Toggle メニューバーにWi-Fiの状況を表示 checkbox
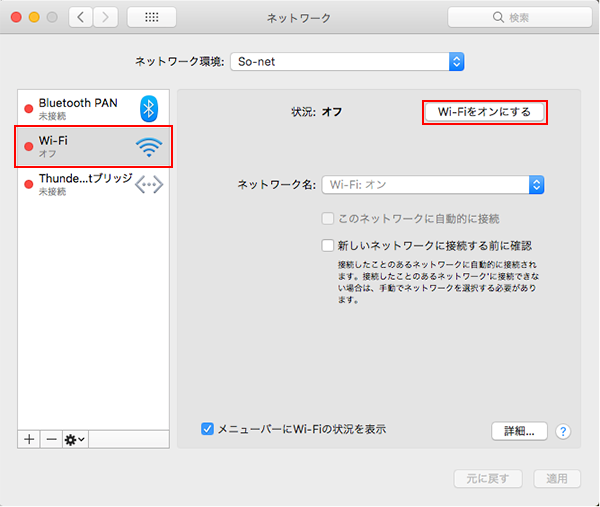The height and width of the screenshot is (507, 600). (208, 429)
